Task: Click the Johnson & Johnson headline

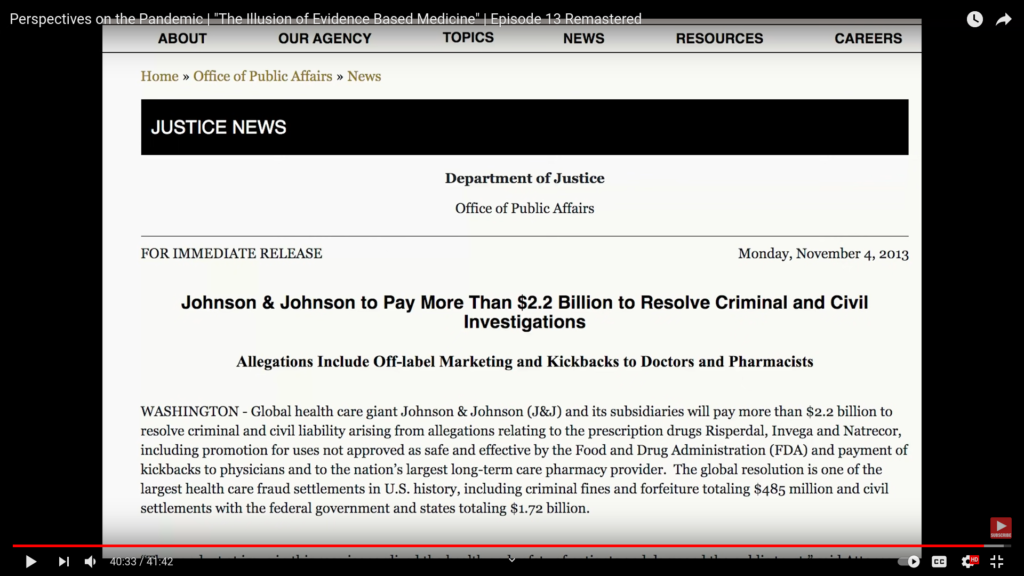Action: click(524, 312)
